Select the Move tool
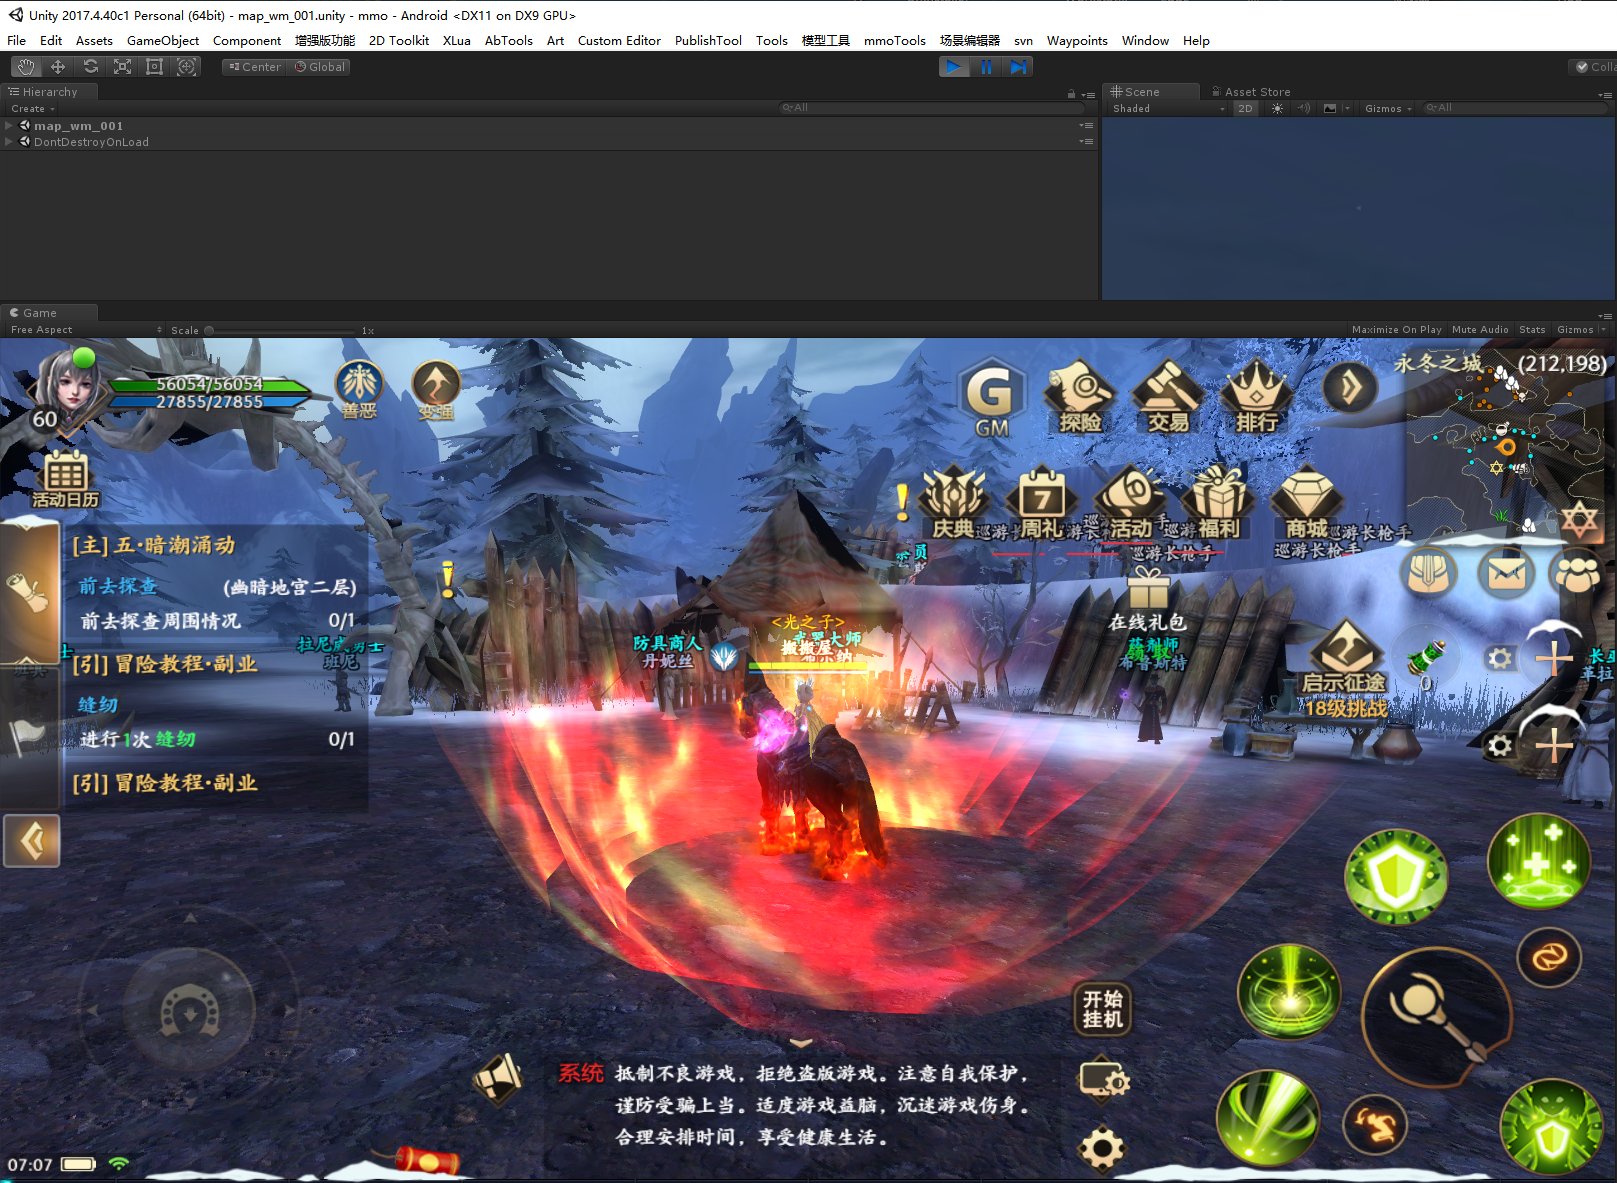The image size is (1617, 1183). click(x=58, y=67)
